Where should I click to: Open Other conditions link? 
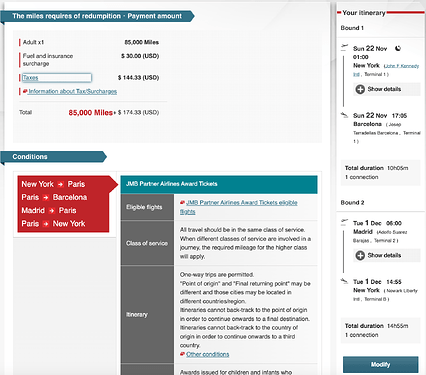208,354
